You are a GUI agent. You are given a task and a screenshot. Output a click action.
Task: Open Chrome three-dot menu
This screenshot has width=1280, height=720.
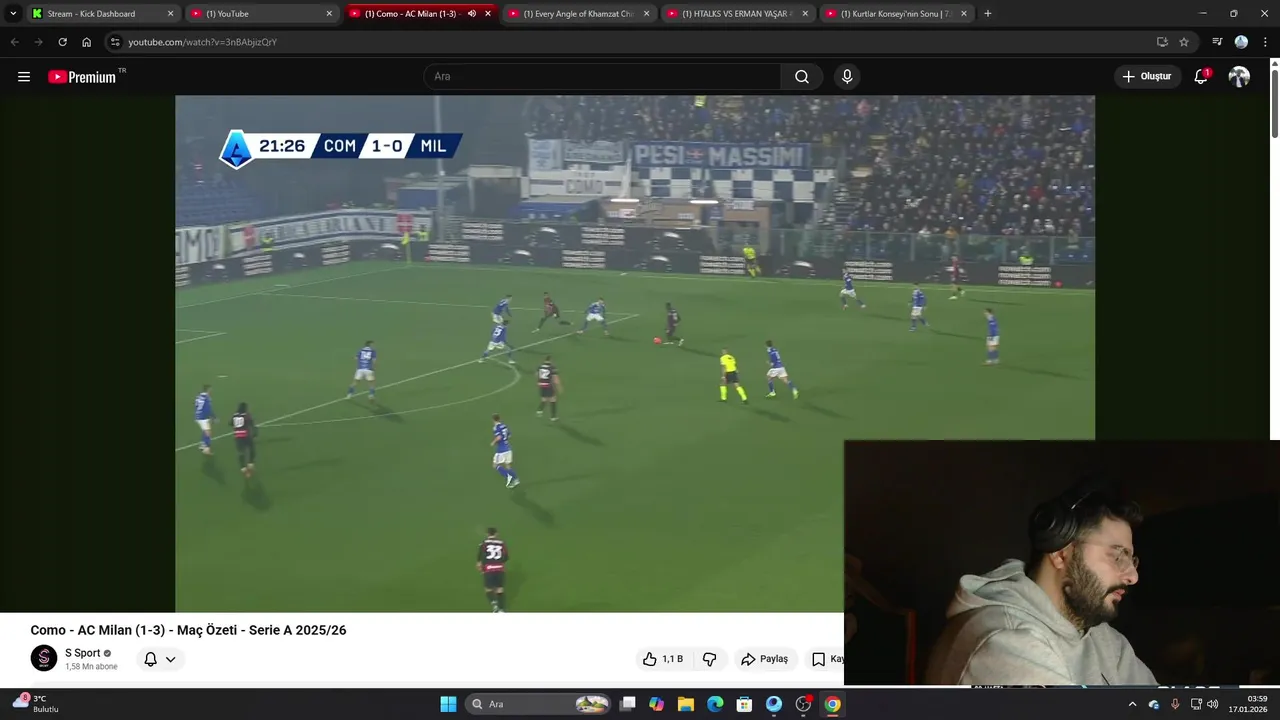(x=1266, y=42)
